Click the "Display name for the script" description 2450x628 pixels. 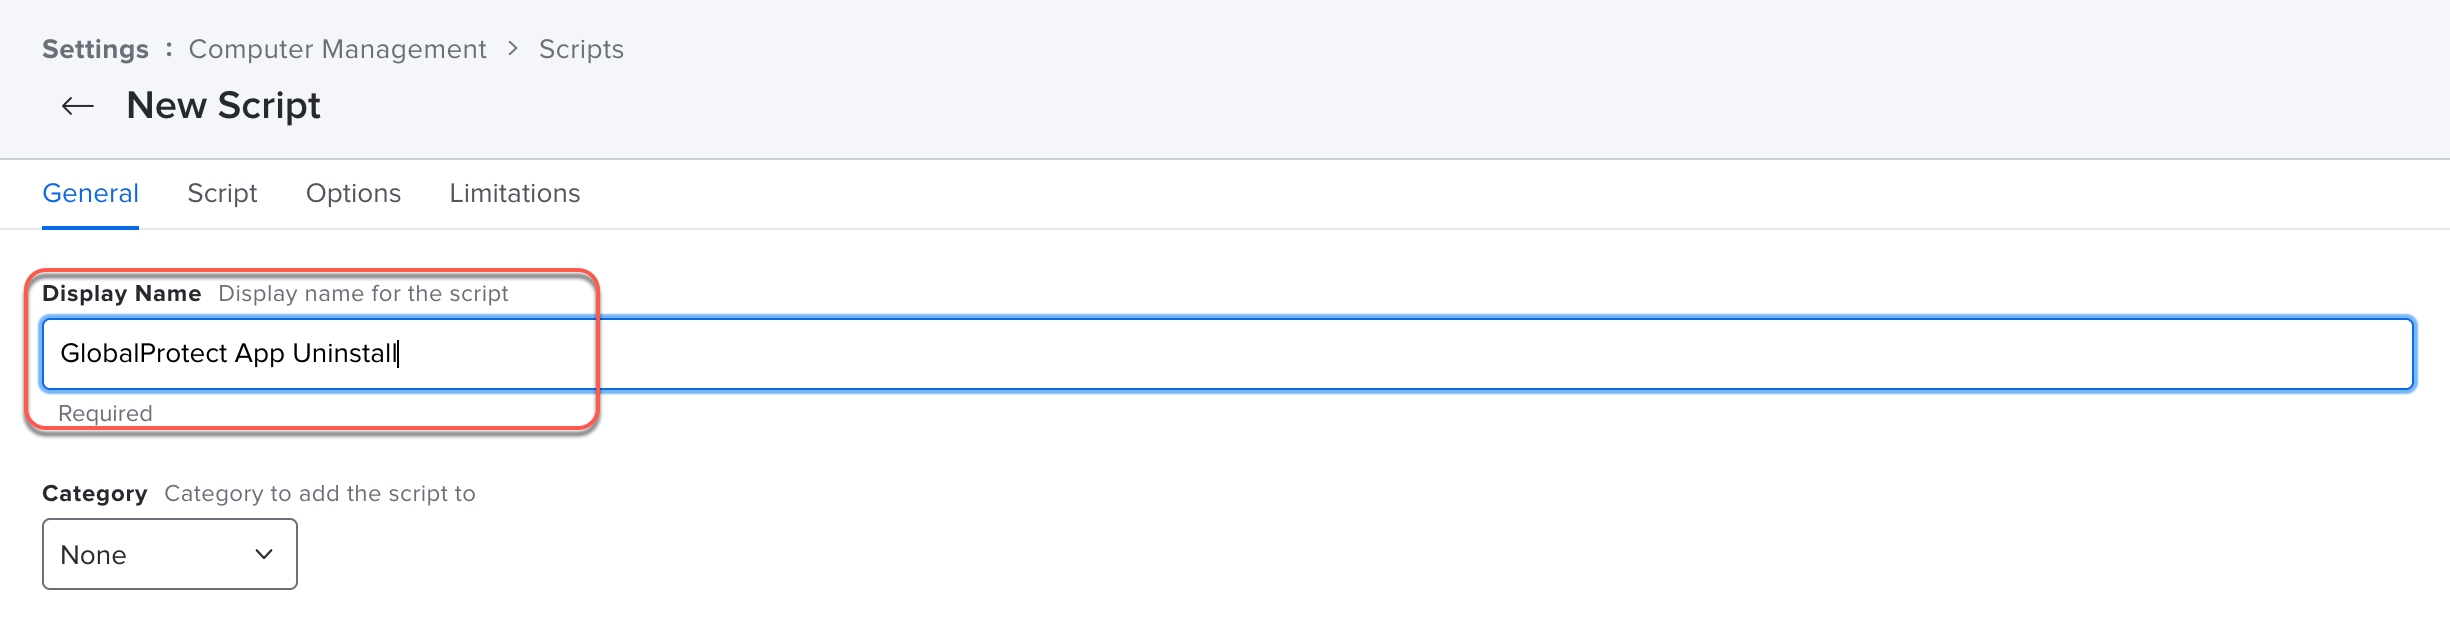pyautogui.click(x=363, y=293)
